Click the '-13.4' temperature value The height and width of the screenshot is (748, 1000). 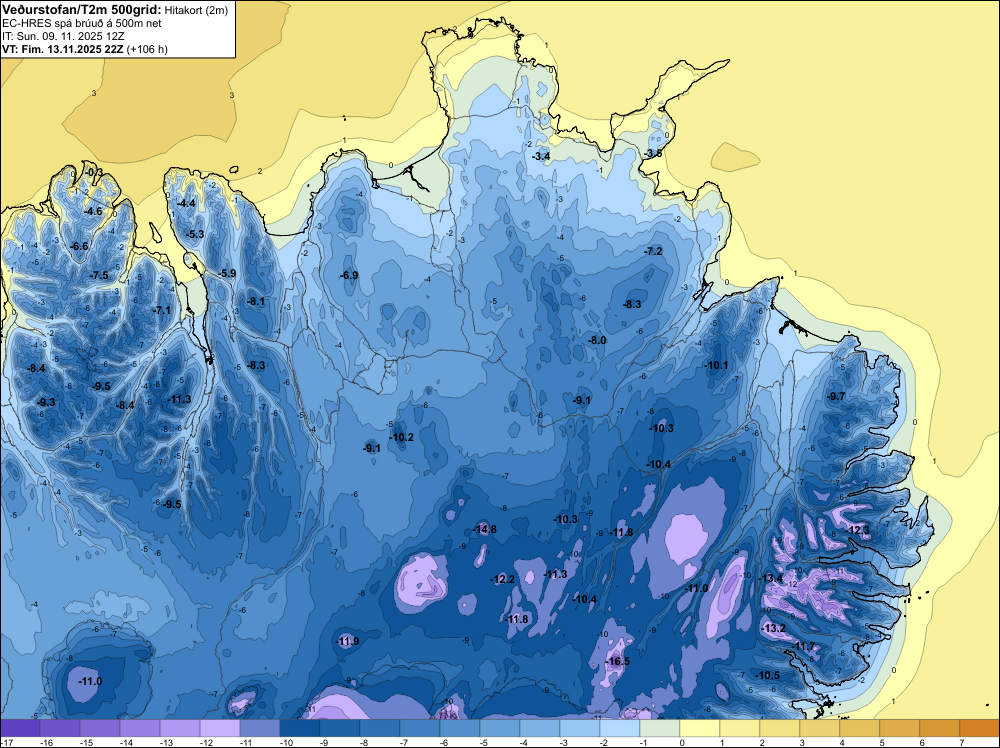(770, 578)
